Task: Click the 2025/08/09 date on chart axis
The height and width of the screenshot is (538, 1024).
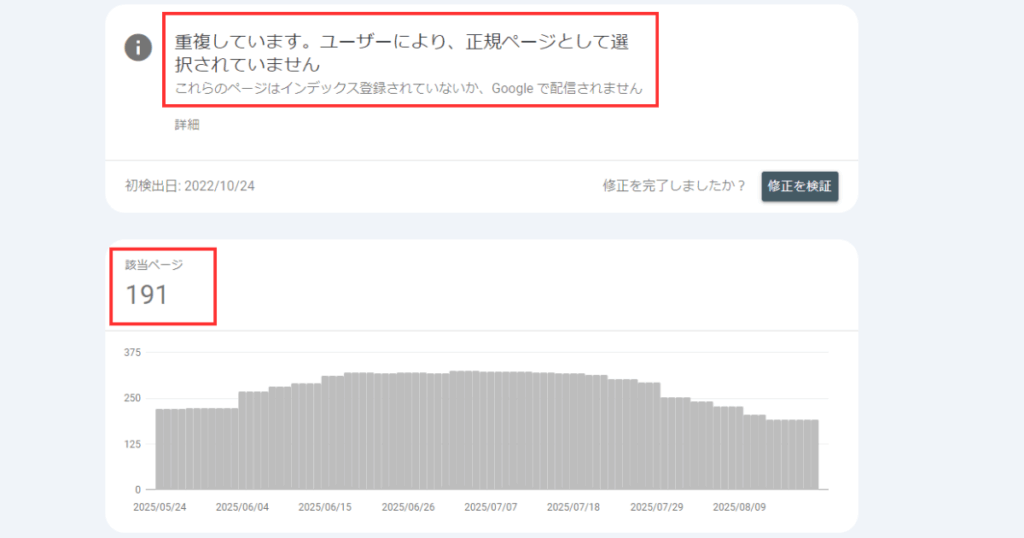Action: [740, 507]
